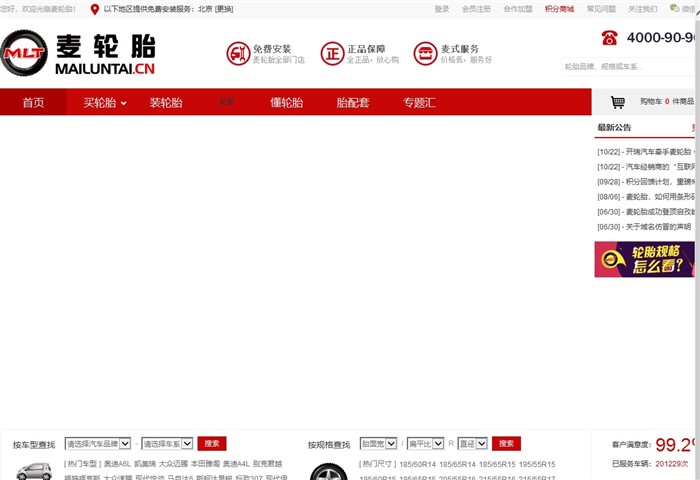Select hot size 185/65R14
700x480 pixels.
click(x=457, y=464)
